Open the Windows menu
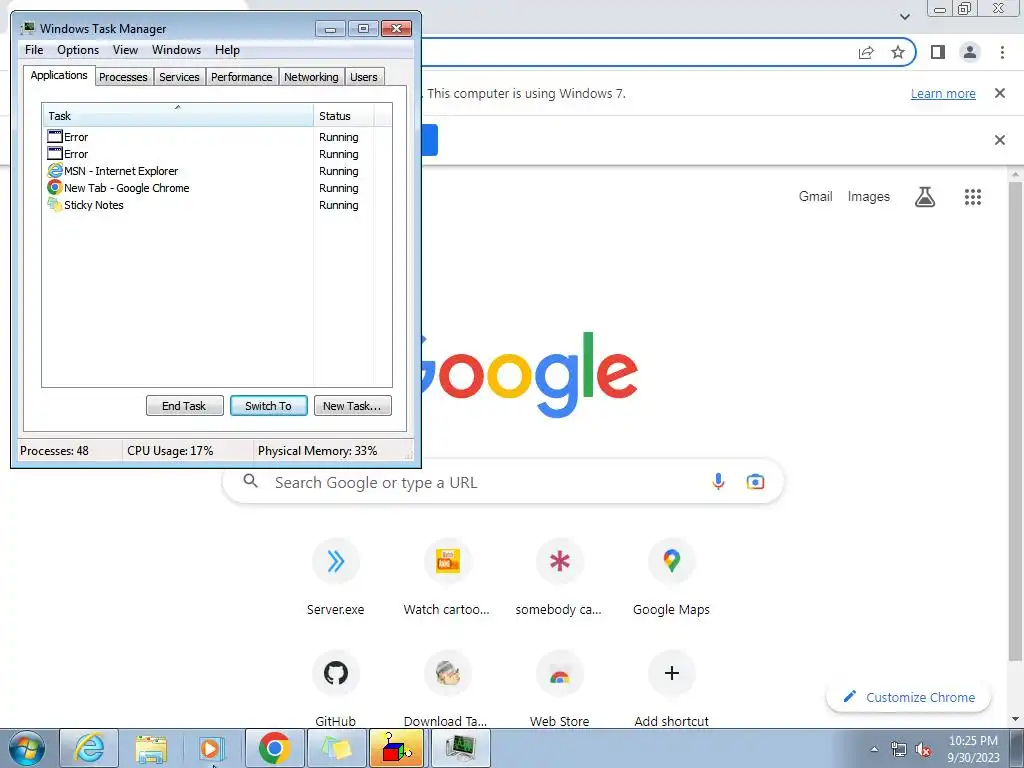Screen dimensions: 1024x768 (176, 50)
